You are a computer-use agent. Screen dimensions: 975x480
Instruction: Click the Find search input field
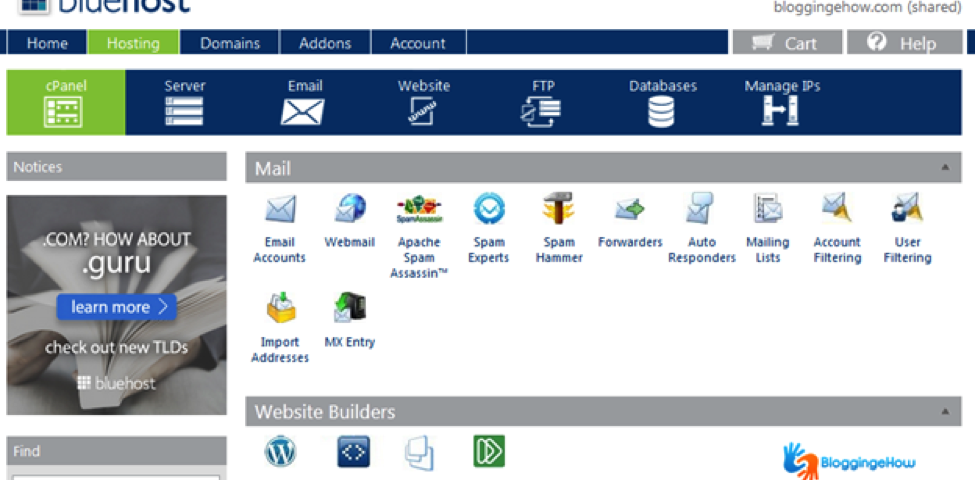point(116,478)
